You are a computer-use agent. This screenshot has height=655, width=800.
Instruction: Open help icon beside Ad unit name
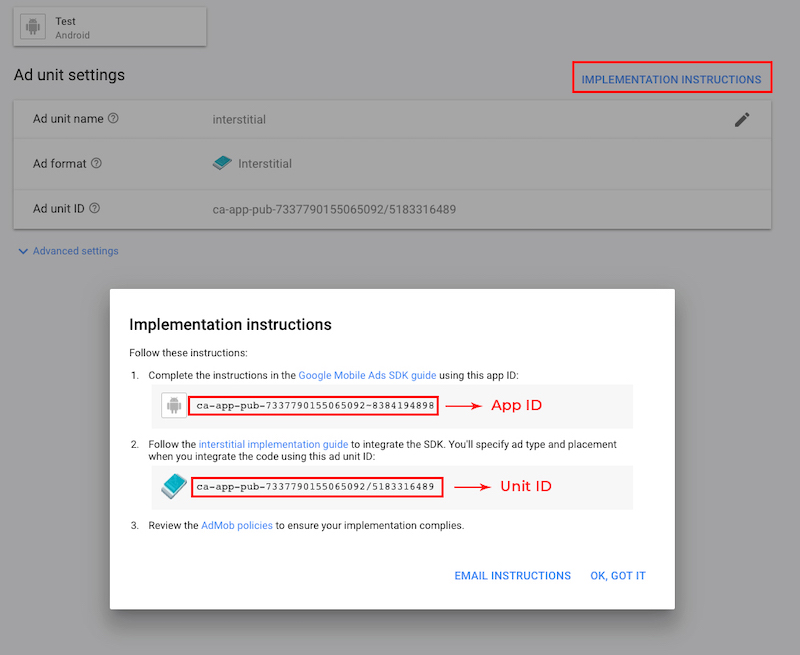[113, 118]
